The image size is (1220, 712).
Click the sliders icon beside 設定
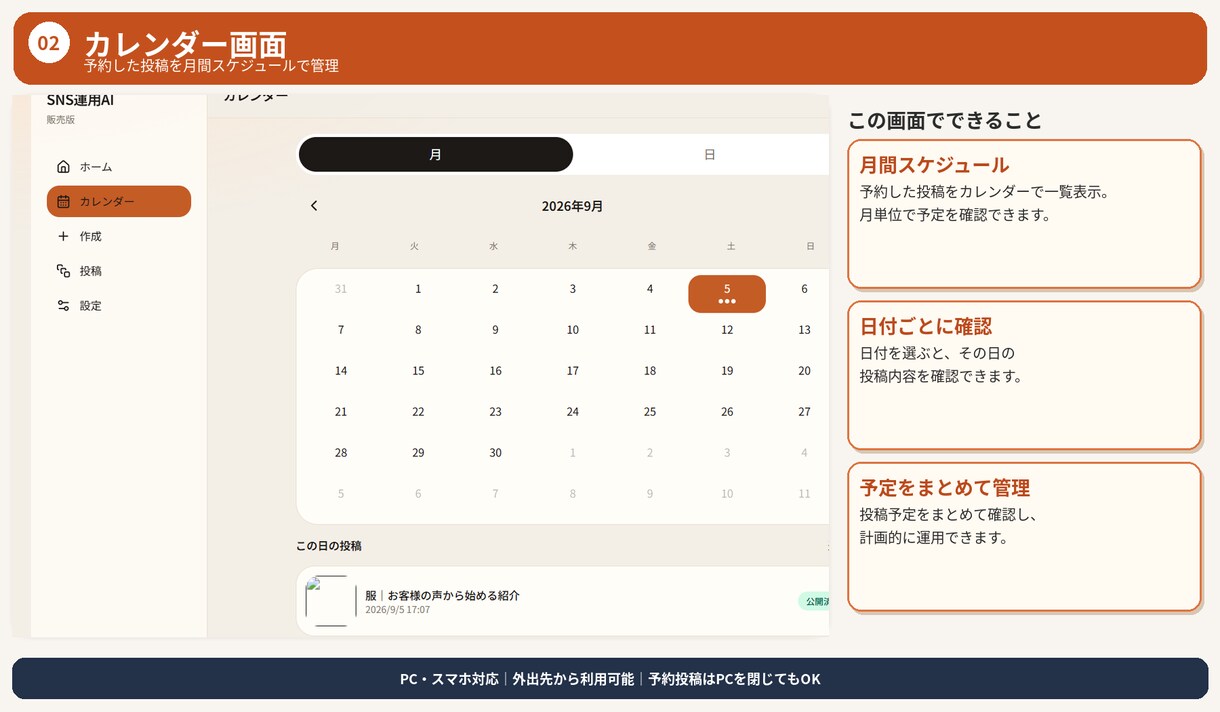(63, 306)
